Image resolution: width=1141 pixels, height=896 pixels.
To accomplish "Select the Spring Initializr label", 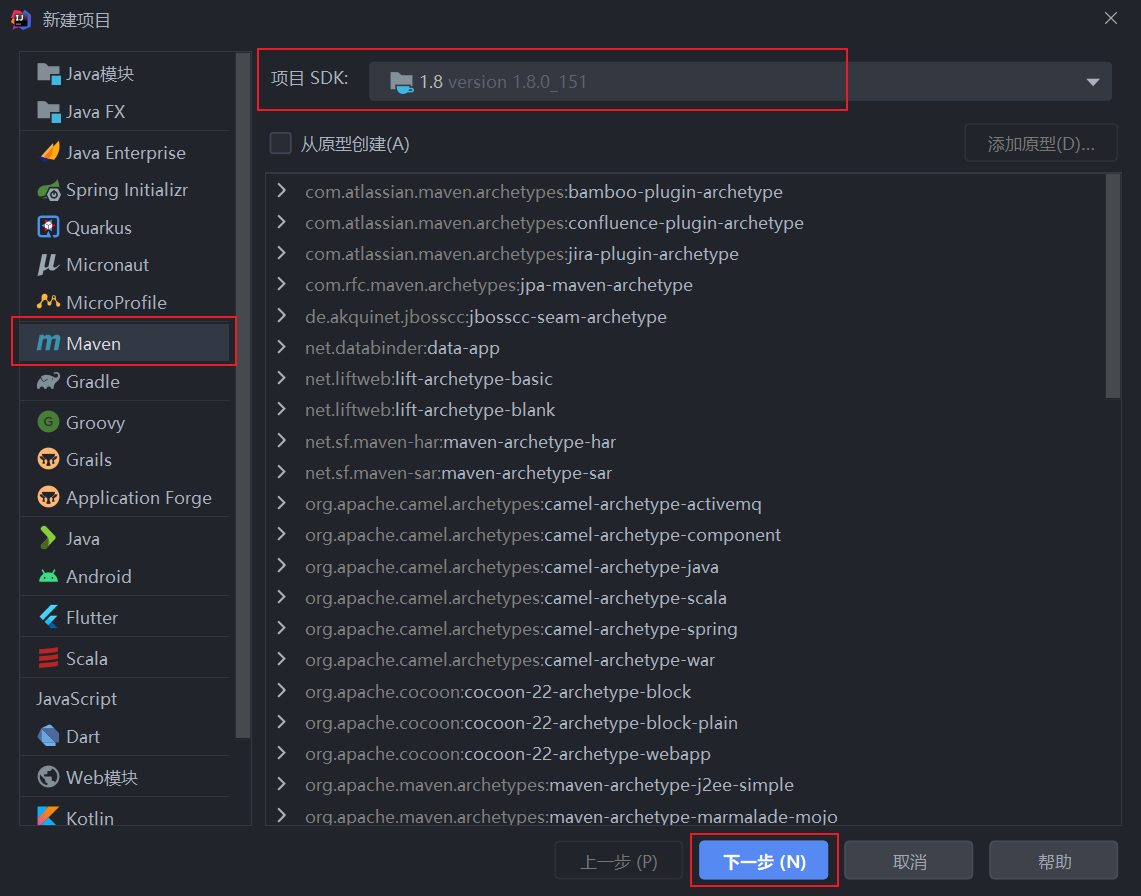I will [127, 190].
